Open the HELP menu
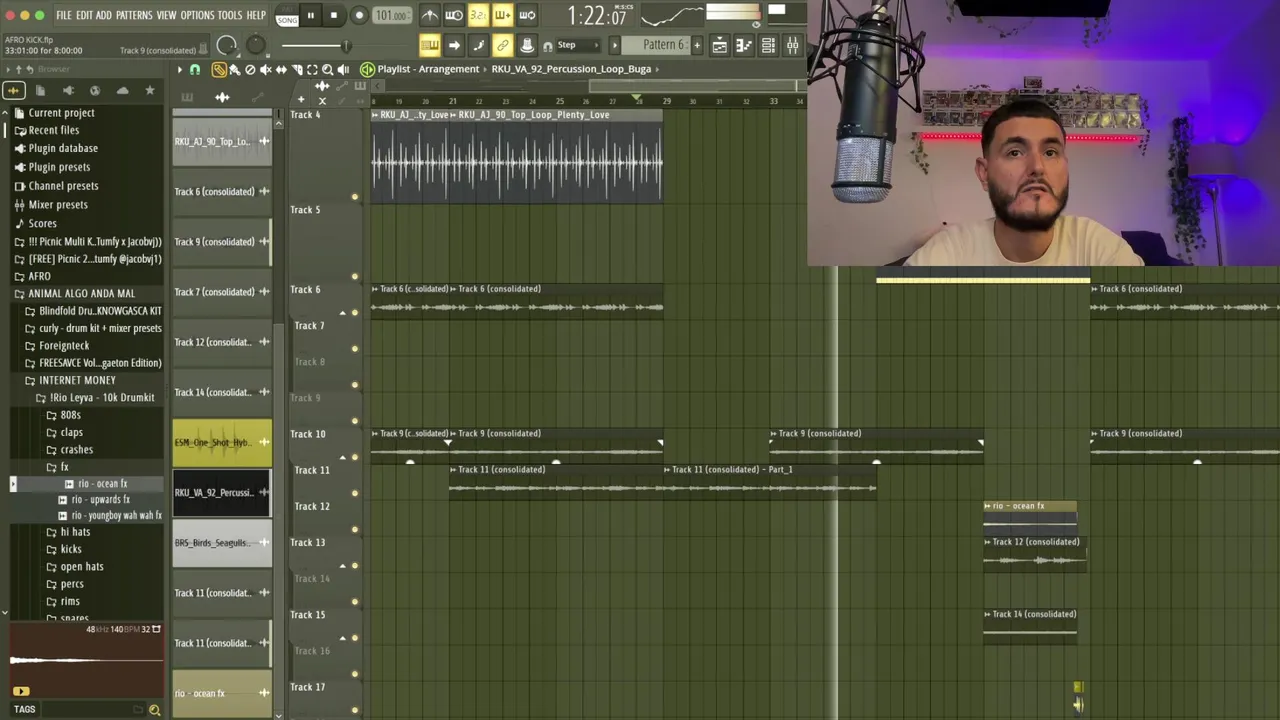The image size is (1280, 720). (256, 15)
